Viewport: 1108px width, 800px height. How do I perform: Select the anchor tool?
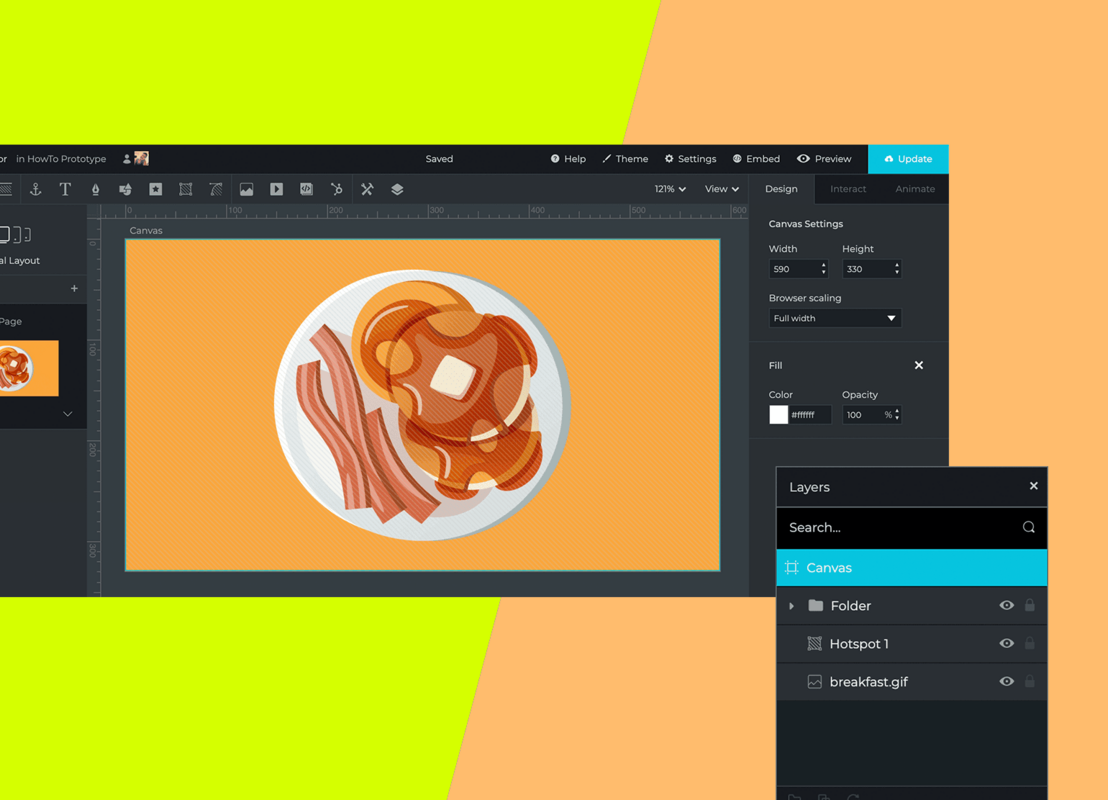coord(35,189)
